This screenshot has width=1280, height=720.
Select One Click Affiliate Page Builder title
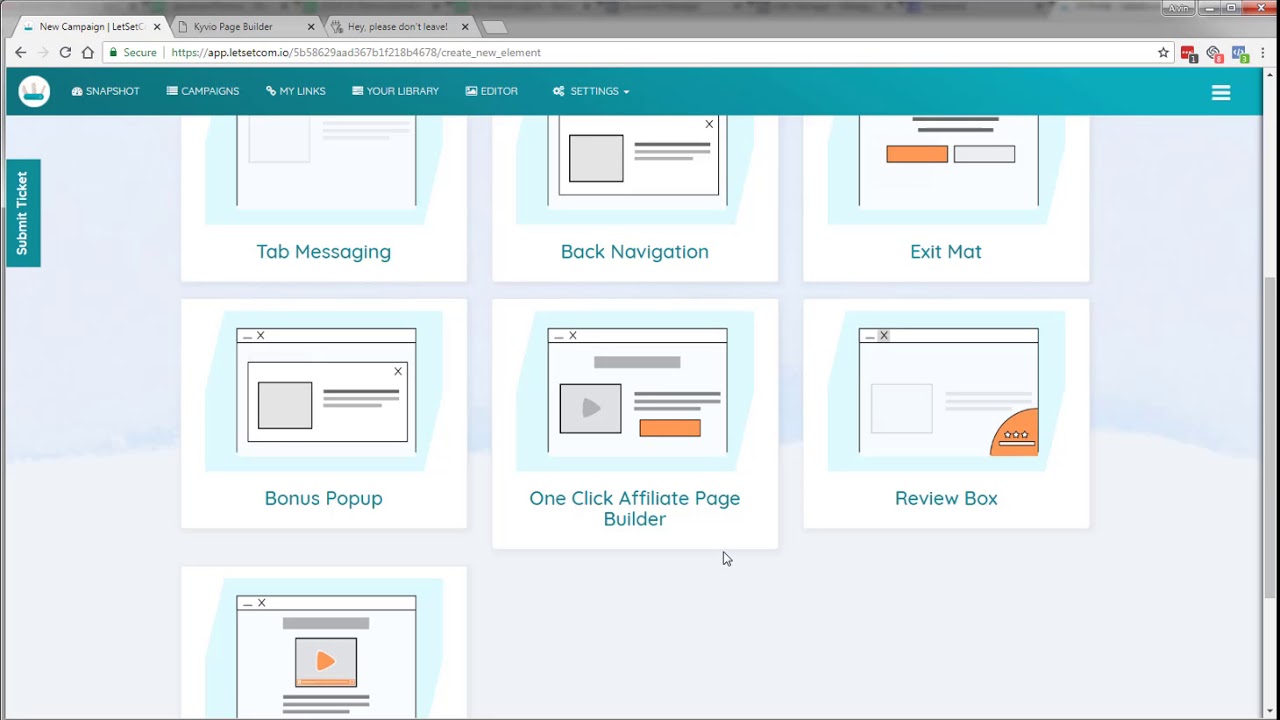tap(635, 508)
